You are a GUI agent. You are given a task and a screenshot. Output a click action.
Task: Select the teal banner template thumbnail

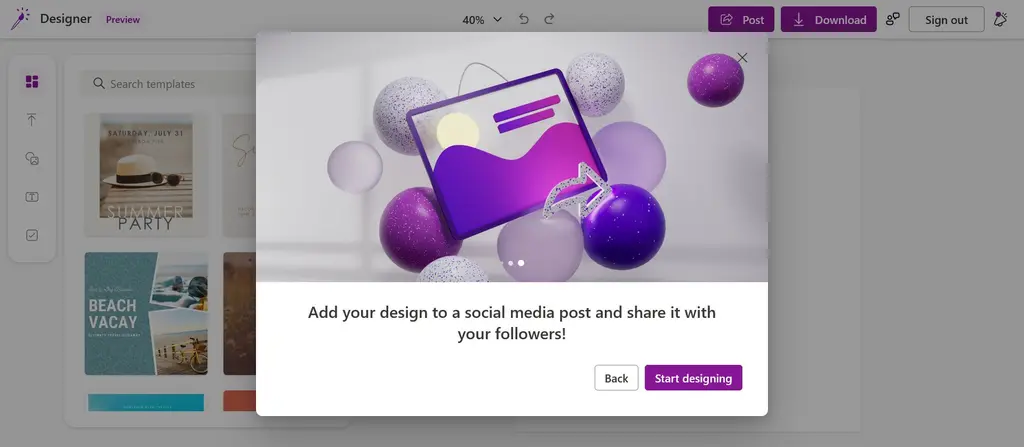point(146,402)
